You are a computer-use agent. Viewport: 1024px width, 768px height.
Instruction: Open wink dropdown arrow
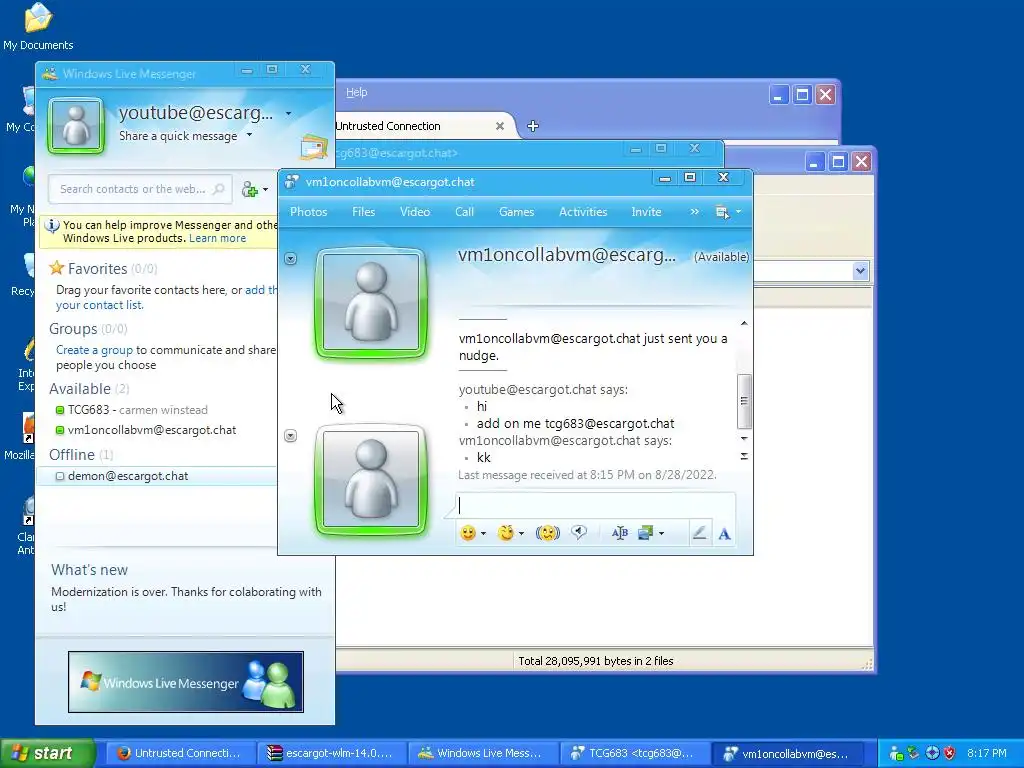click(521, 534)
